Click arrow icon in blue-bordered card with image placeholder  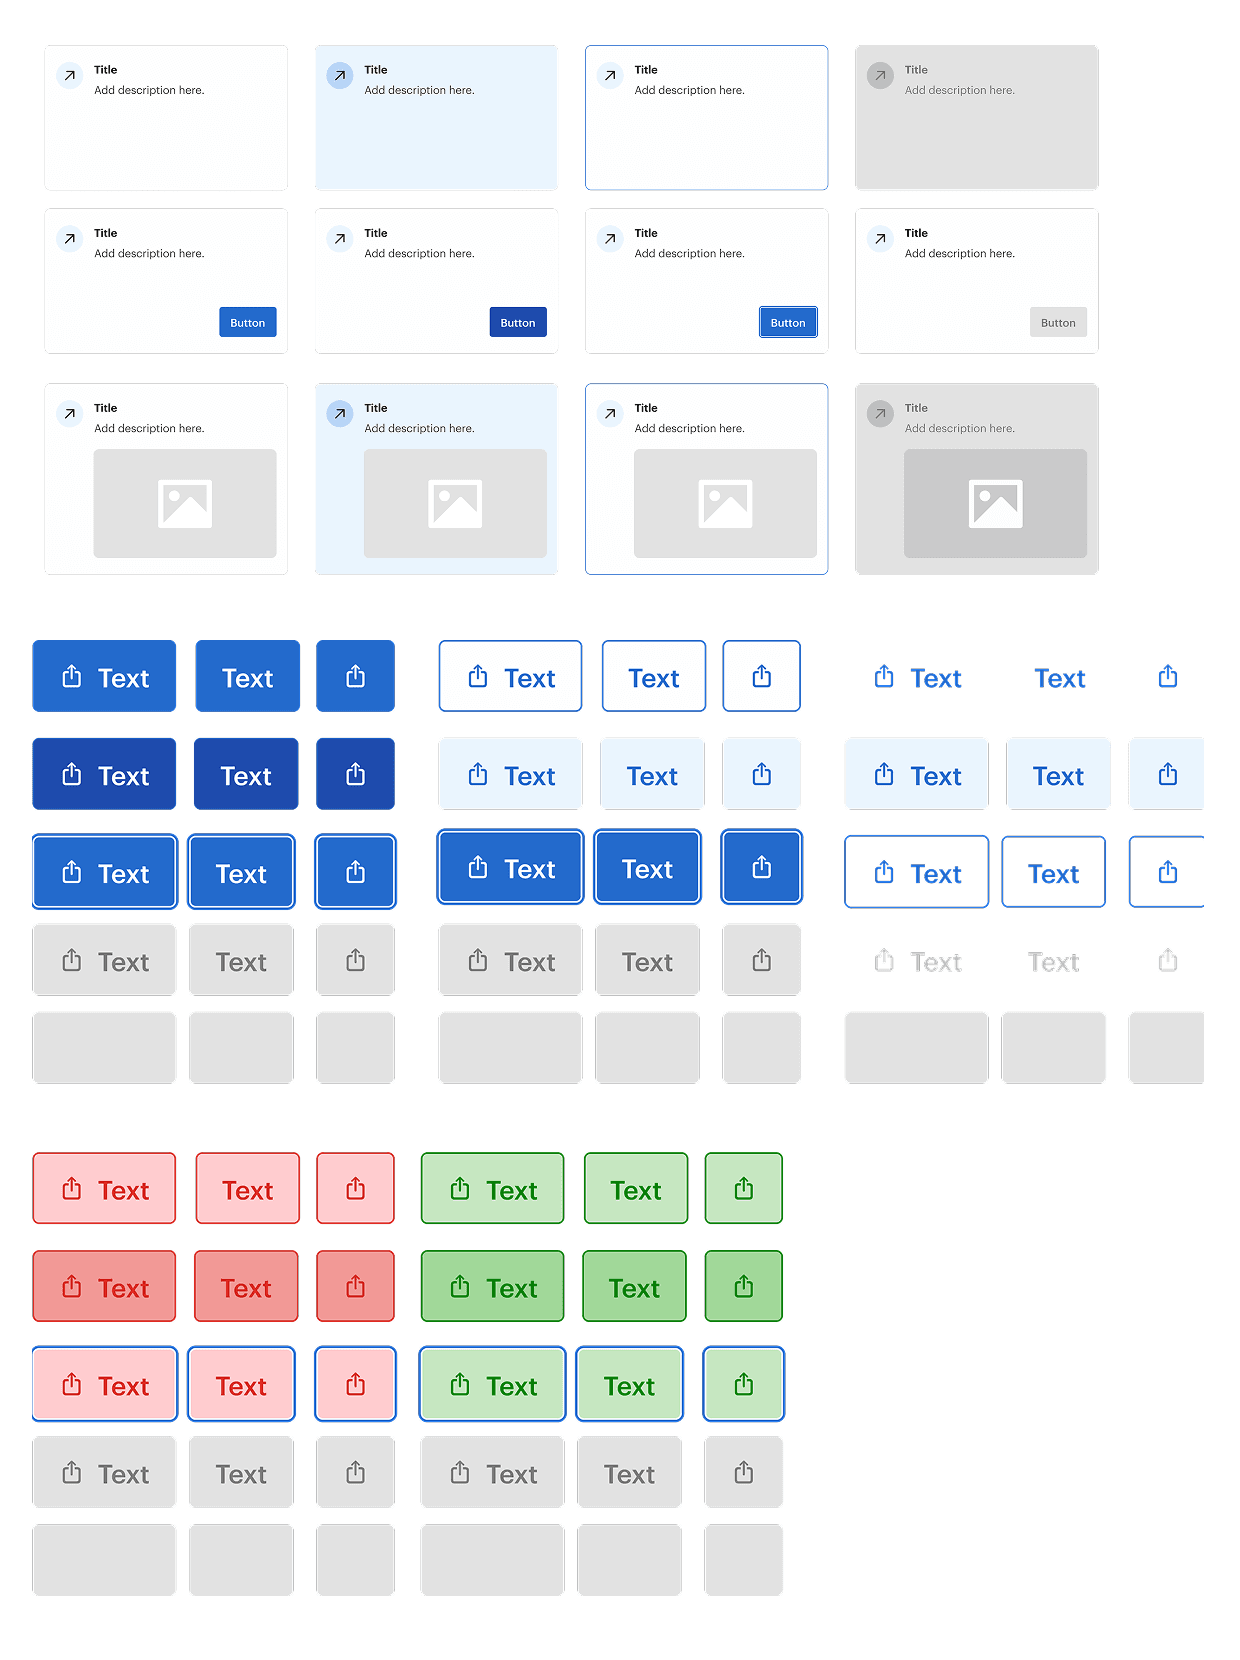pyautogui.click(x=610, y=414)
